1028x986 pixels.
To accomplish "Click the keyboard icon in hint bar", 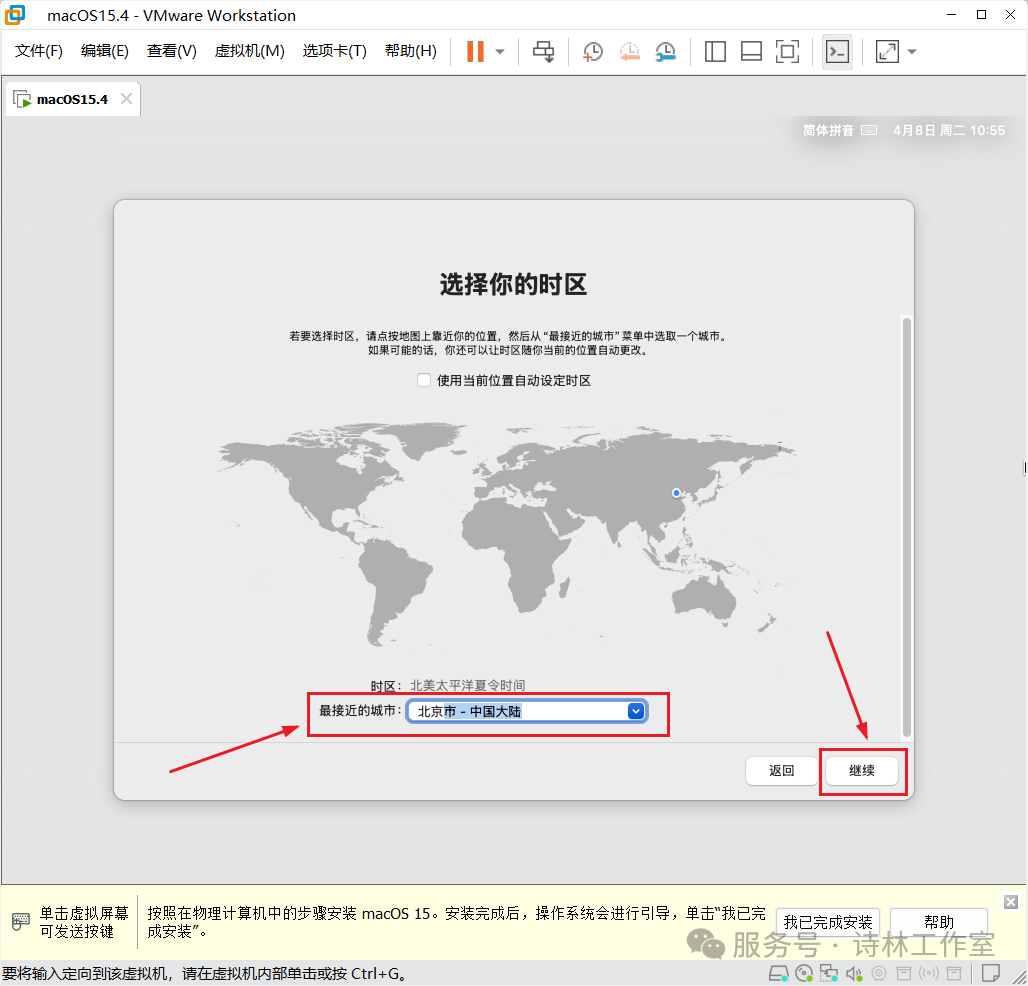I will pyautogui.click(x=21, y=922).
